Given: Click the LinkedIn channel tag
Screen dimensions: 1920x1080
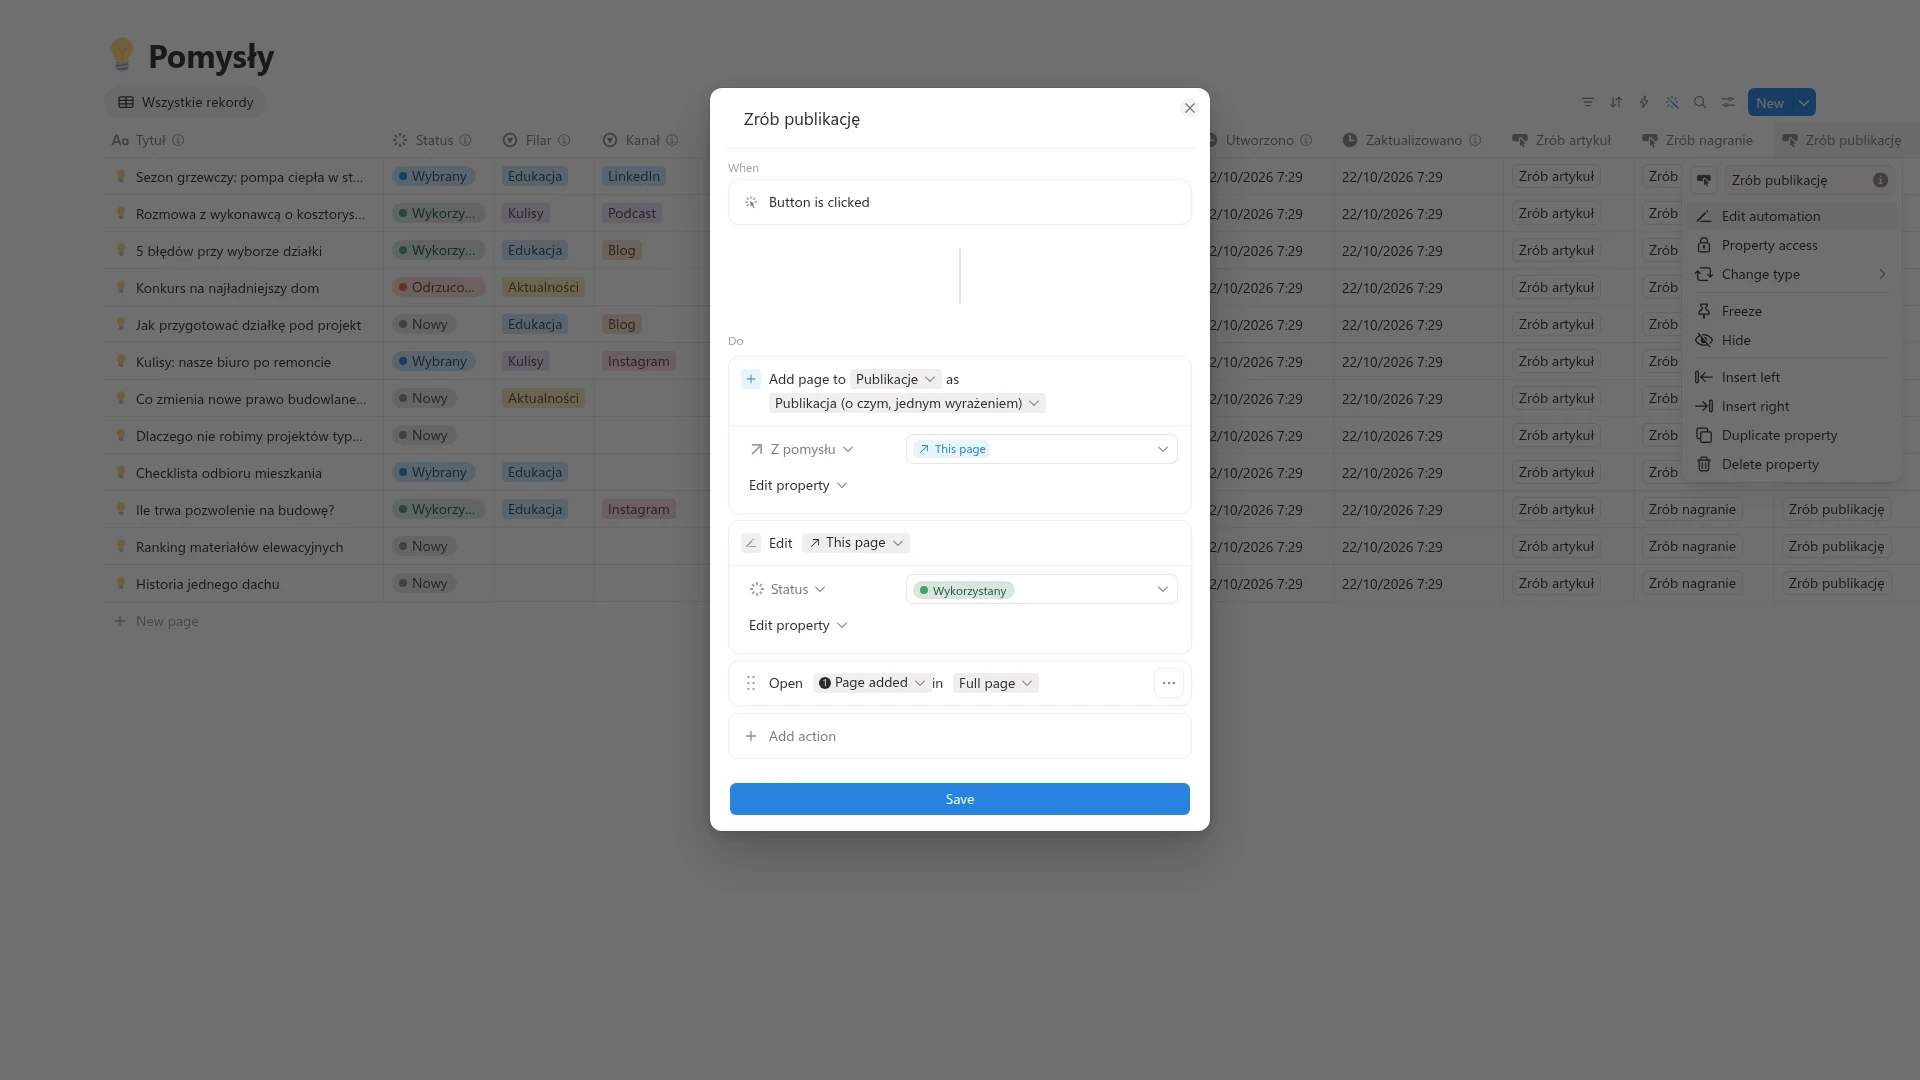Looking at the screenshot, I should [634, 176].
